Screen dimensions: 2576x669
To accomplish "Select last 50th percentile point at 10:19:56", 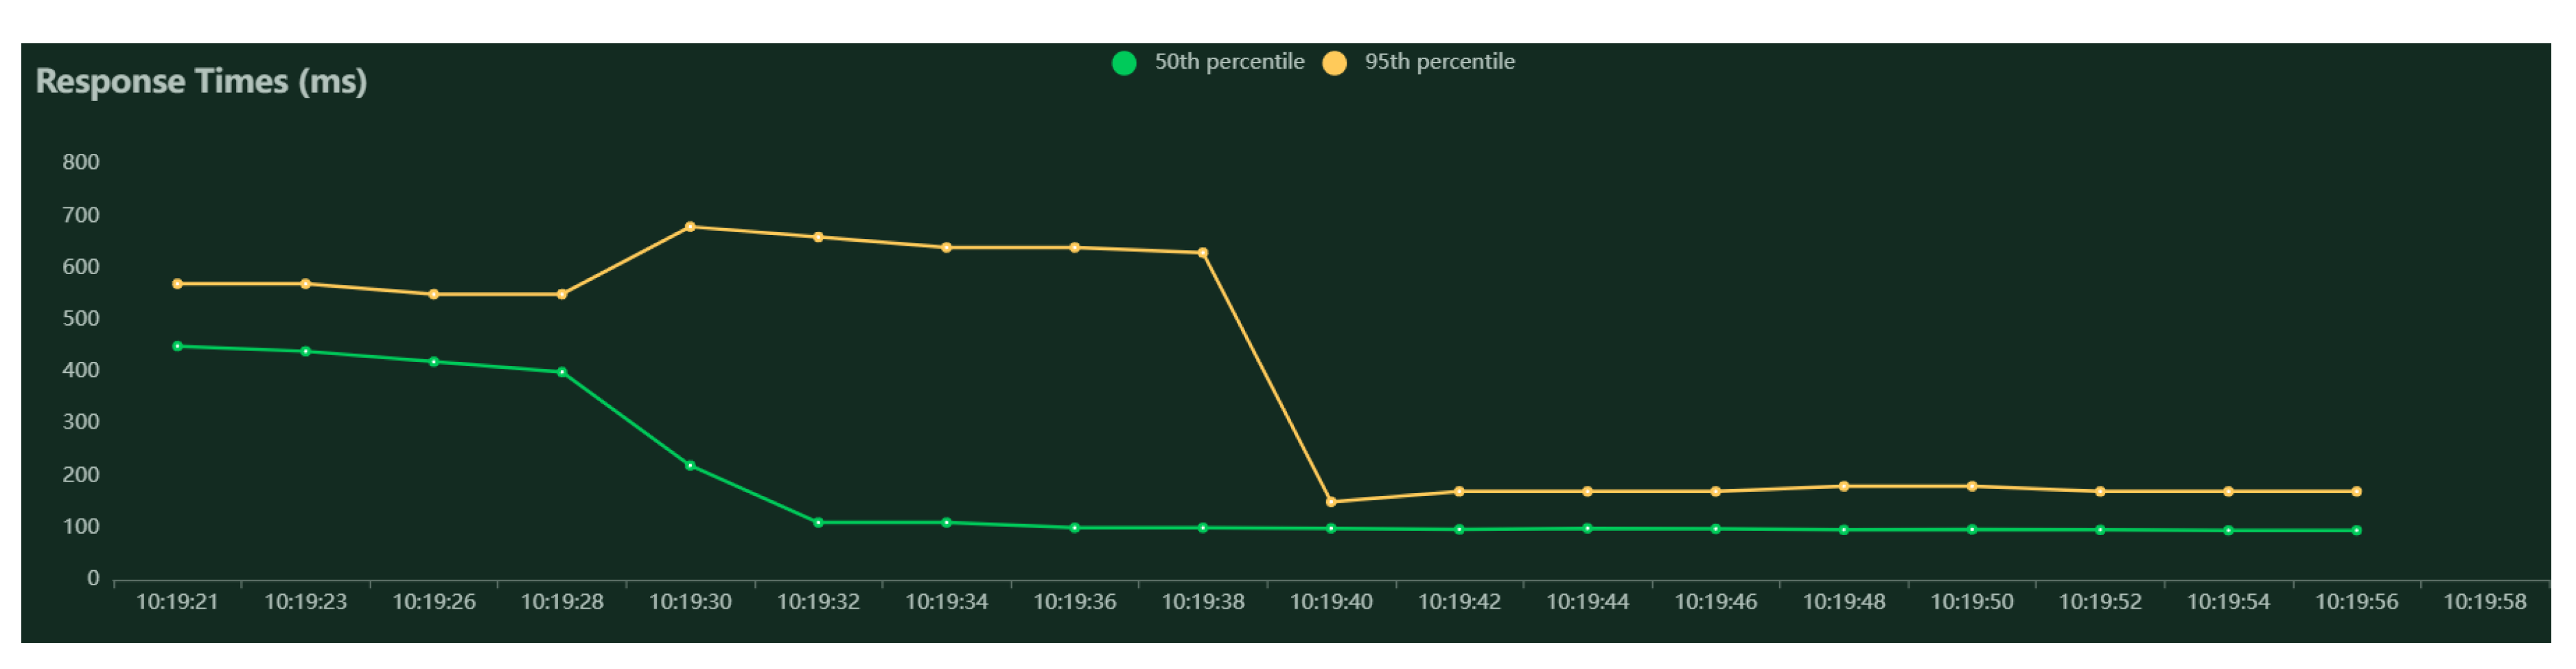I will 2356,531.
